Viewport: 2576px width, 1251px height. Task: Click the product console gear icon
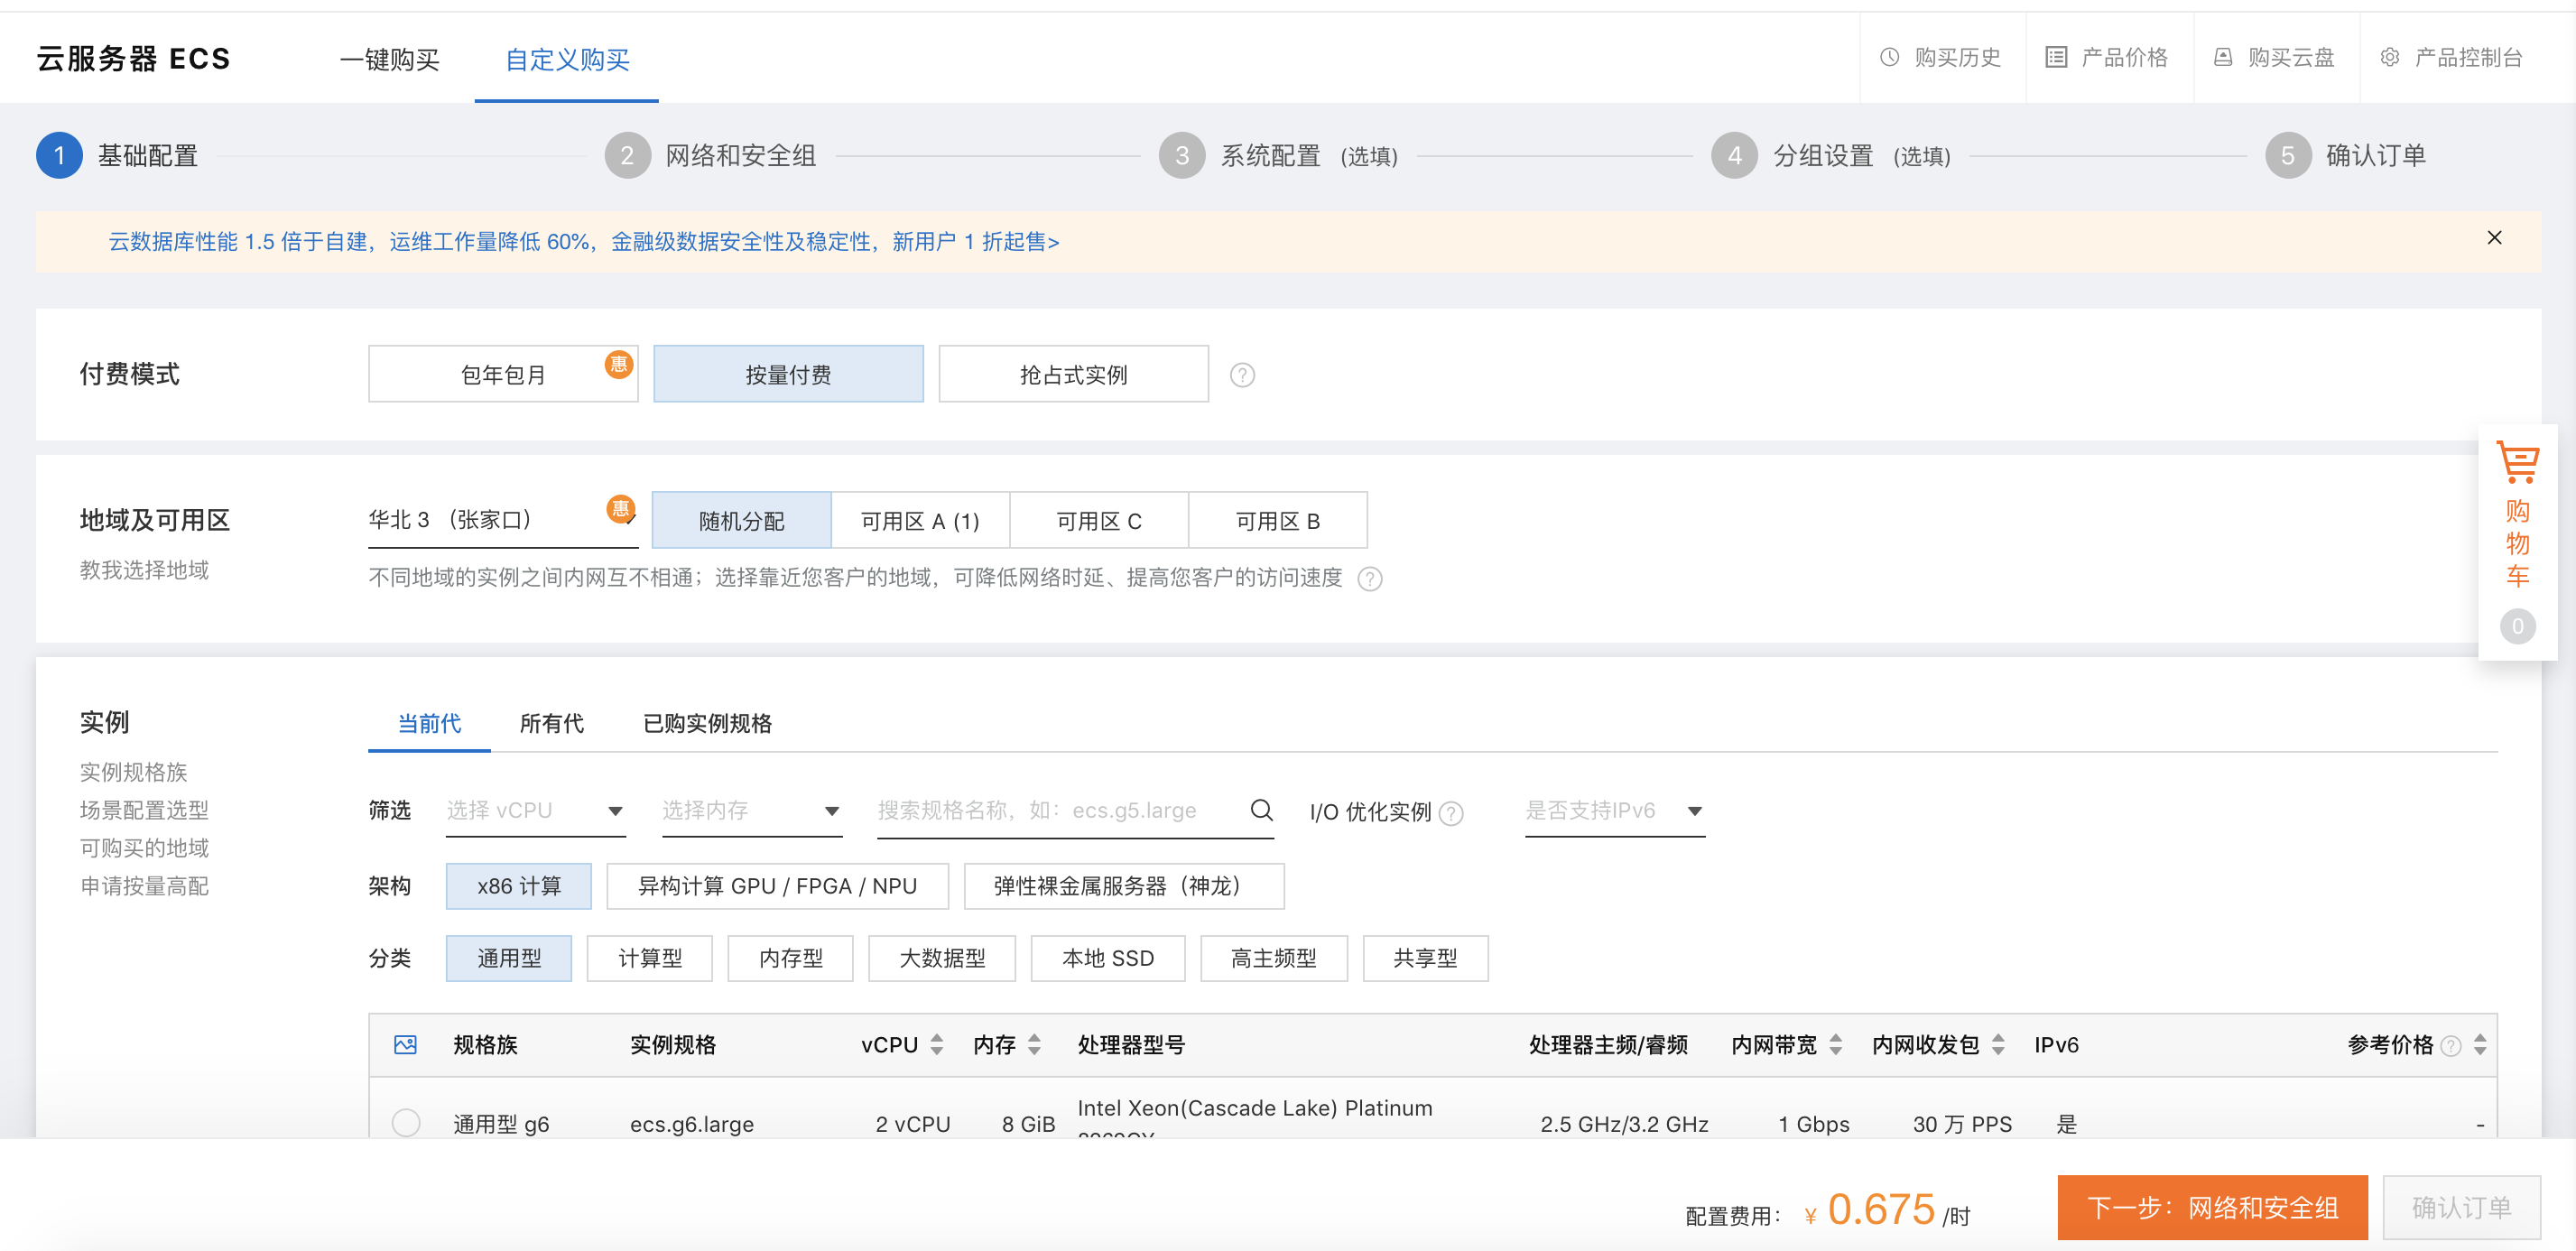(2389, 58)
